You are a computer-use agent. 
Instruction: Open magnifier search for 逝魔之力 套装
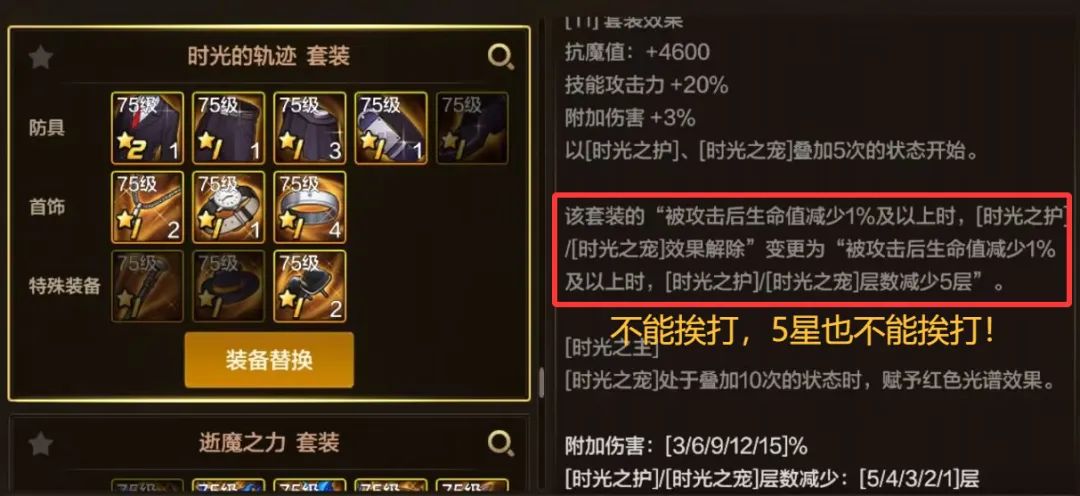[x=501, y=444]
